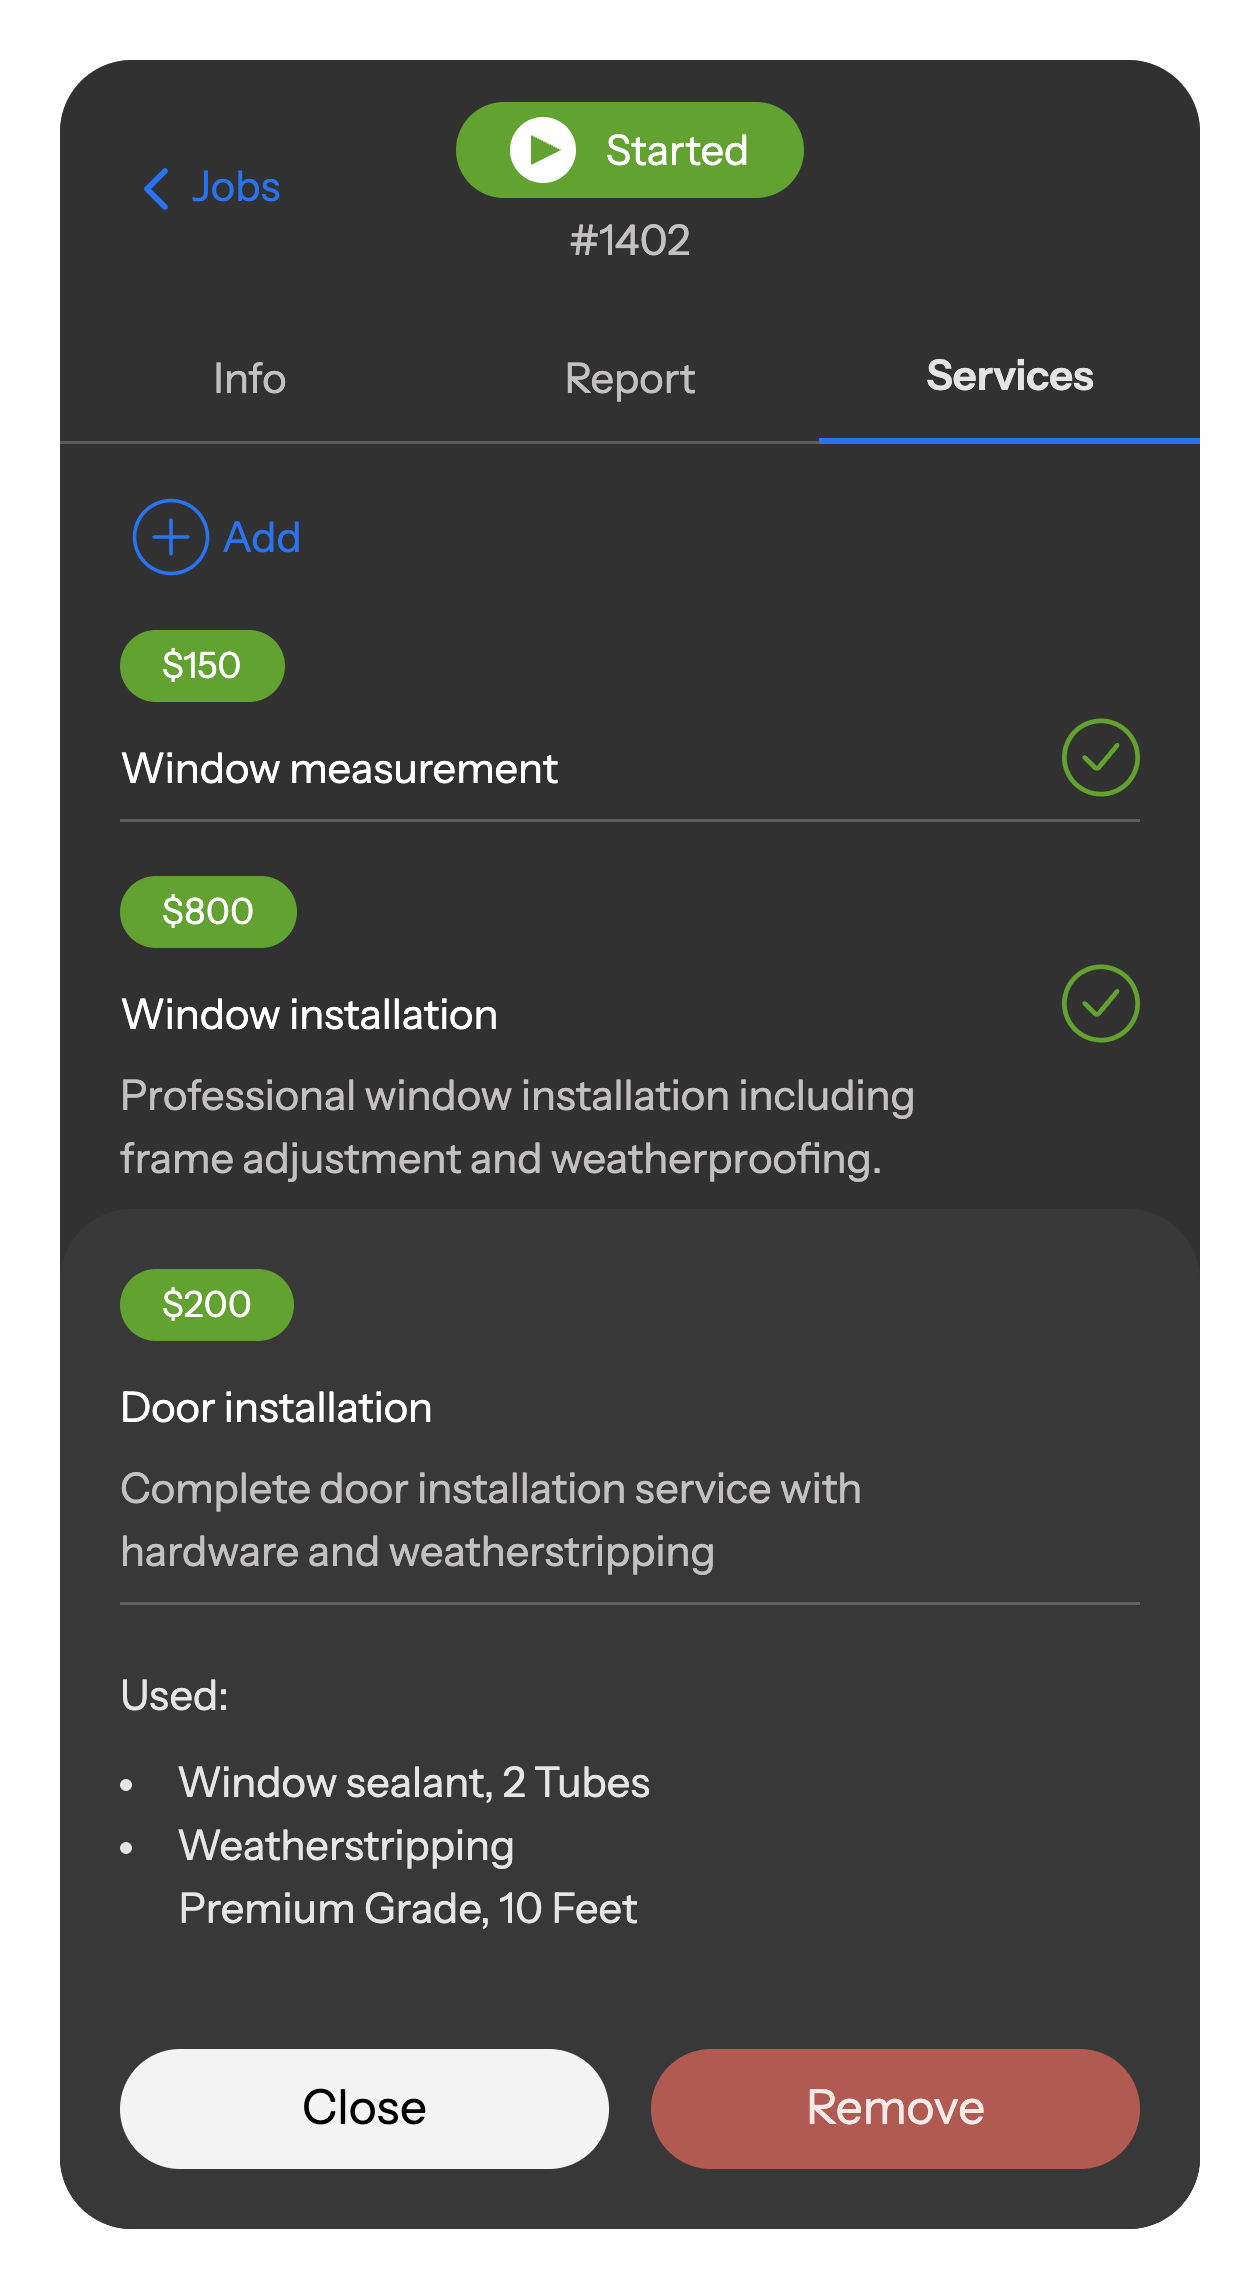
Task: Click the green Started status pill
Action: click(x=630, y=150)
